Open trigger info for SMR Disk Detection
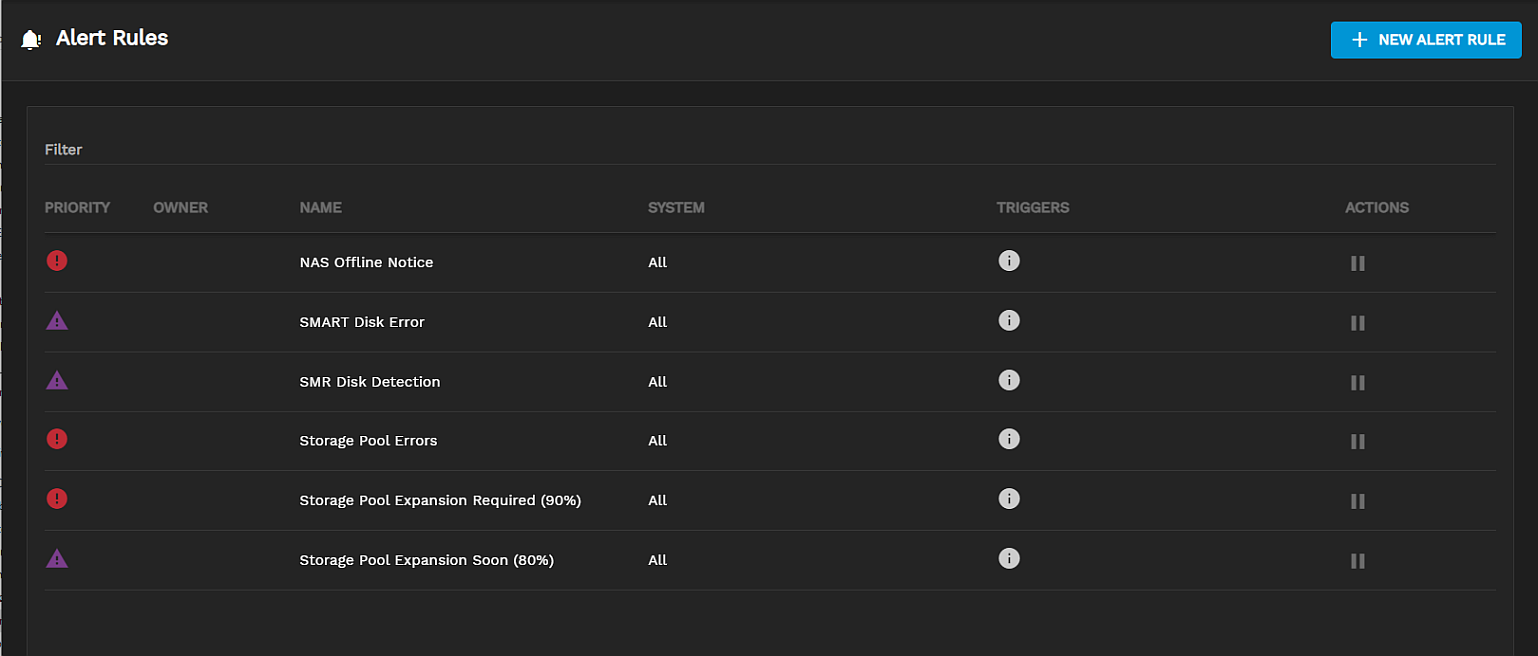1538x656 pixels. pos(1009,380)
